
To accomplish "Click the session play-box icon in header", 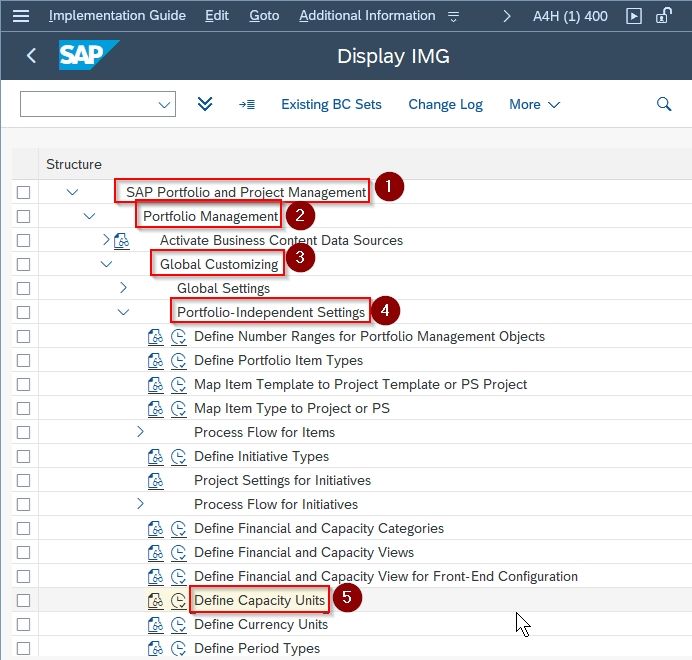I will tap(634, 16).
